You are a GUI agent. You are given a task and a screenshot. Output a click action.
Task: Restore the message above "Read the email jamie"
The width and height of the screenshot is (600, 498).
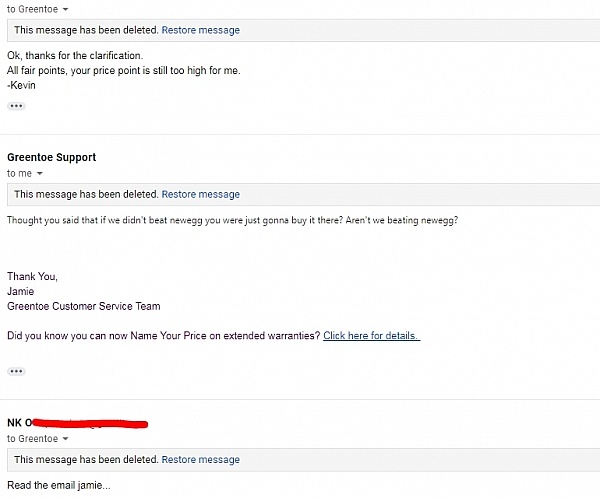coord(200,460)
